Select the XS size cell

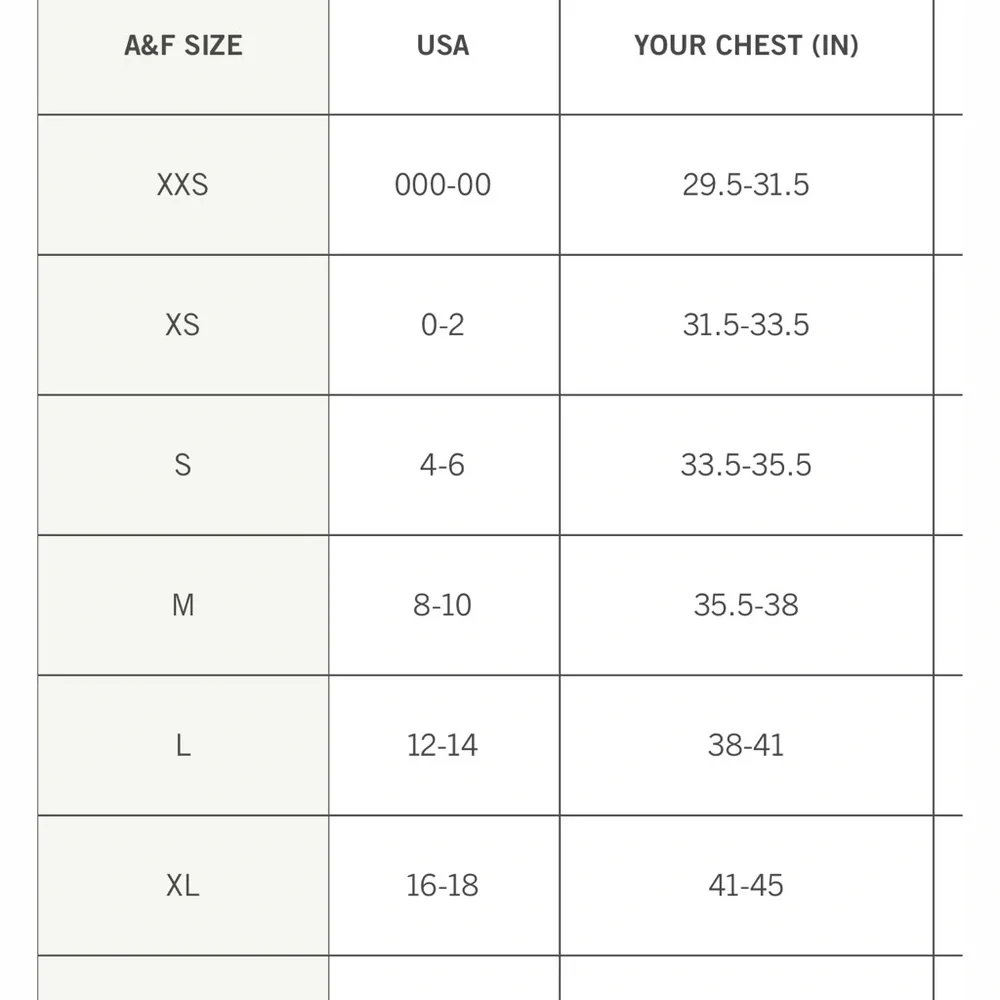(x=183, y=325)
